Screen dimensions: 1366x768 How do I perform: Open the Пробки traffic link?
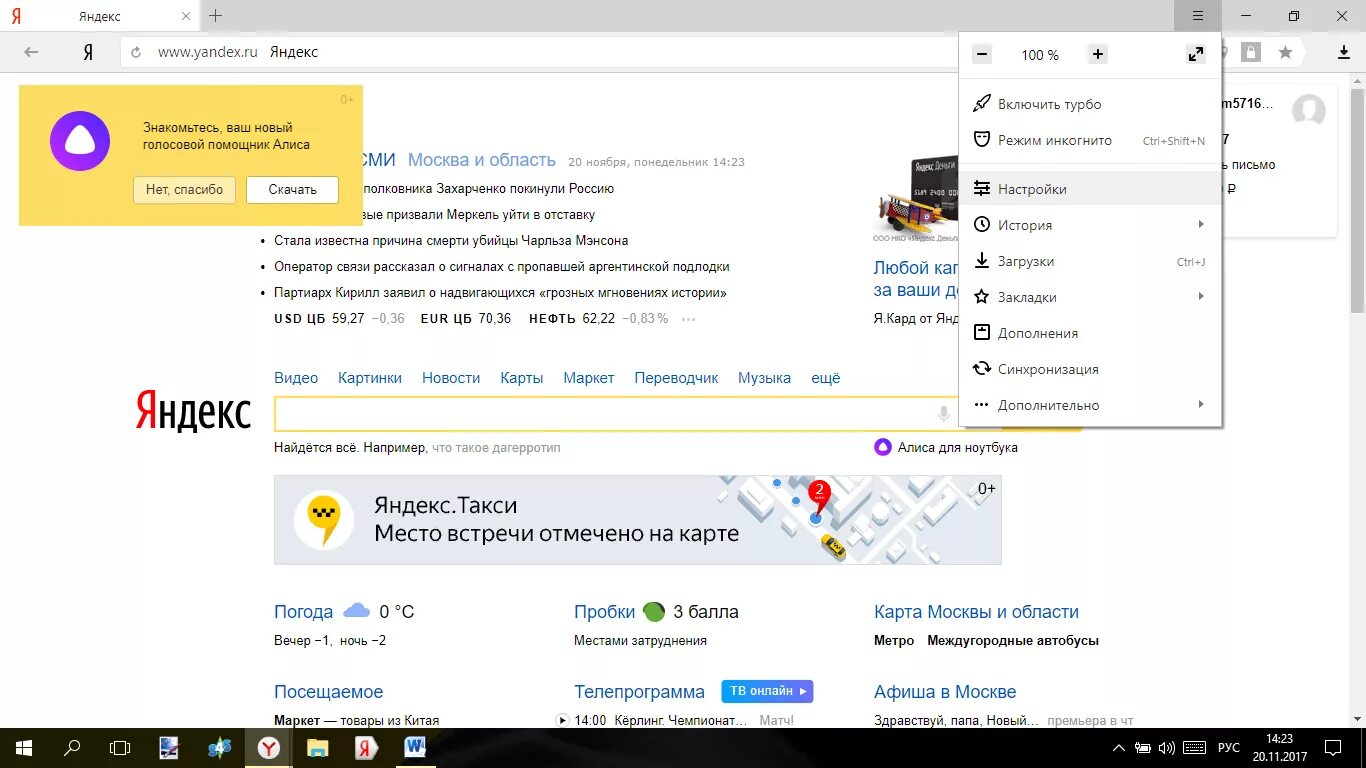[x=605, y=612]
